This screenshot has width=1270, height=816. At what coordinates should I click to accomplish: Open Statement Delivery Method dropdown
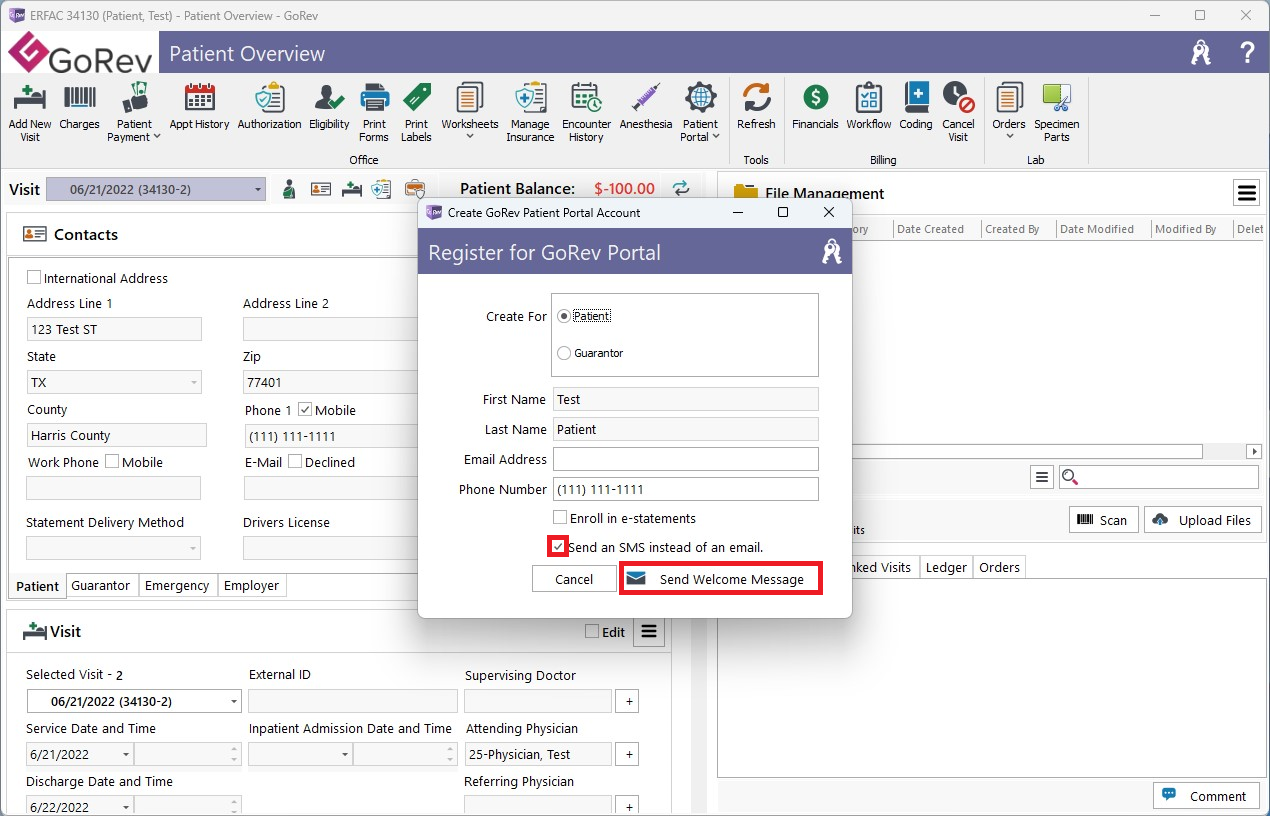tap(193, 548)
